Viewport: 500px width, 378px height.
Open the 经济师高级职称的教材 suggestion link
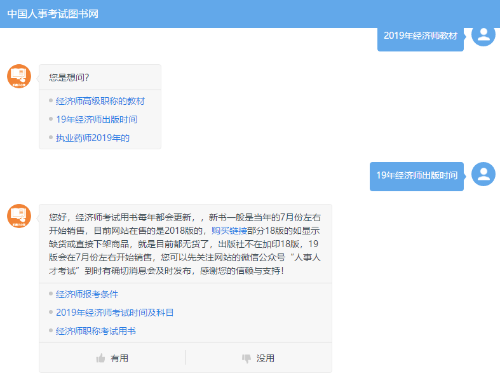(x=100, y=101)
